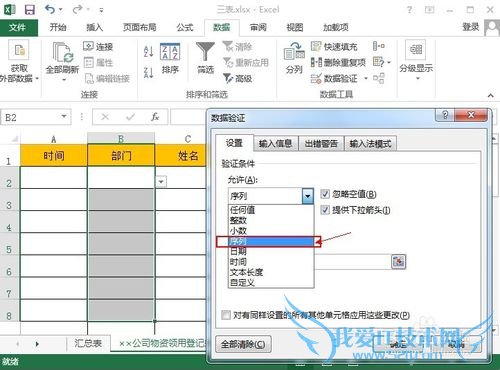Open What-If Analysis dropdown arrow
This screenshot has height=370, width=500.
tap(389, 62)
